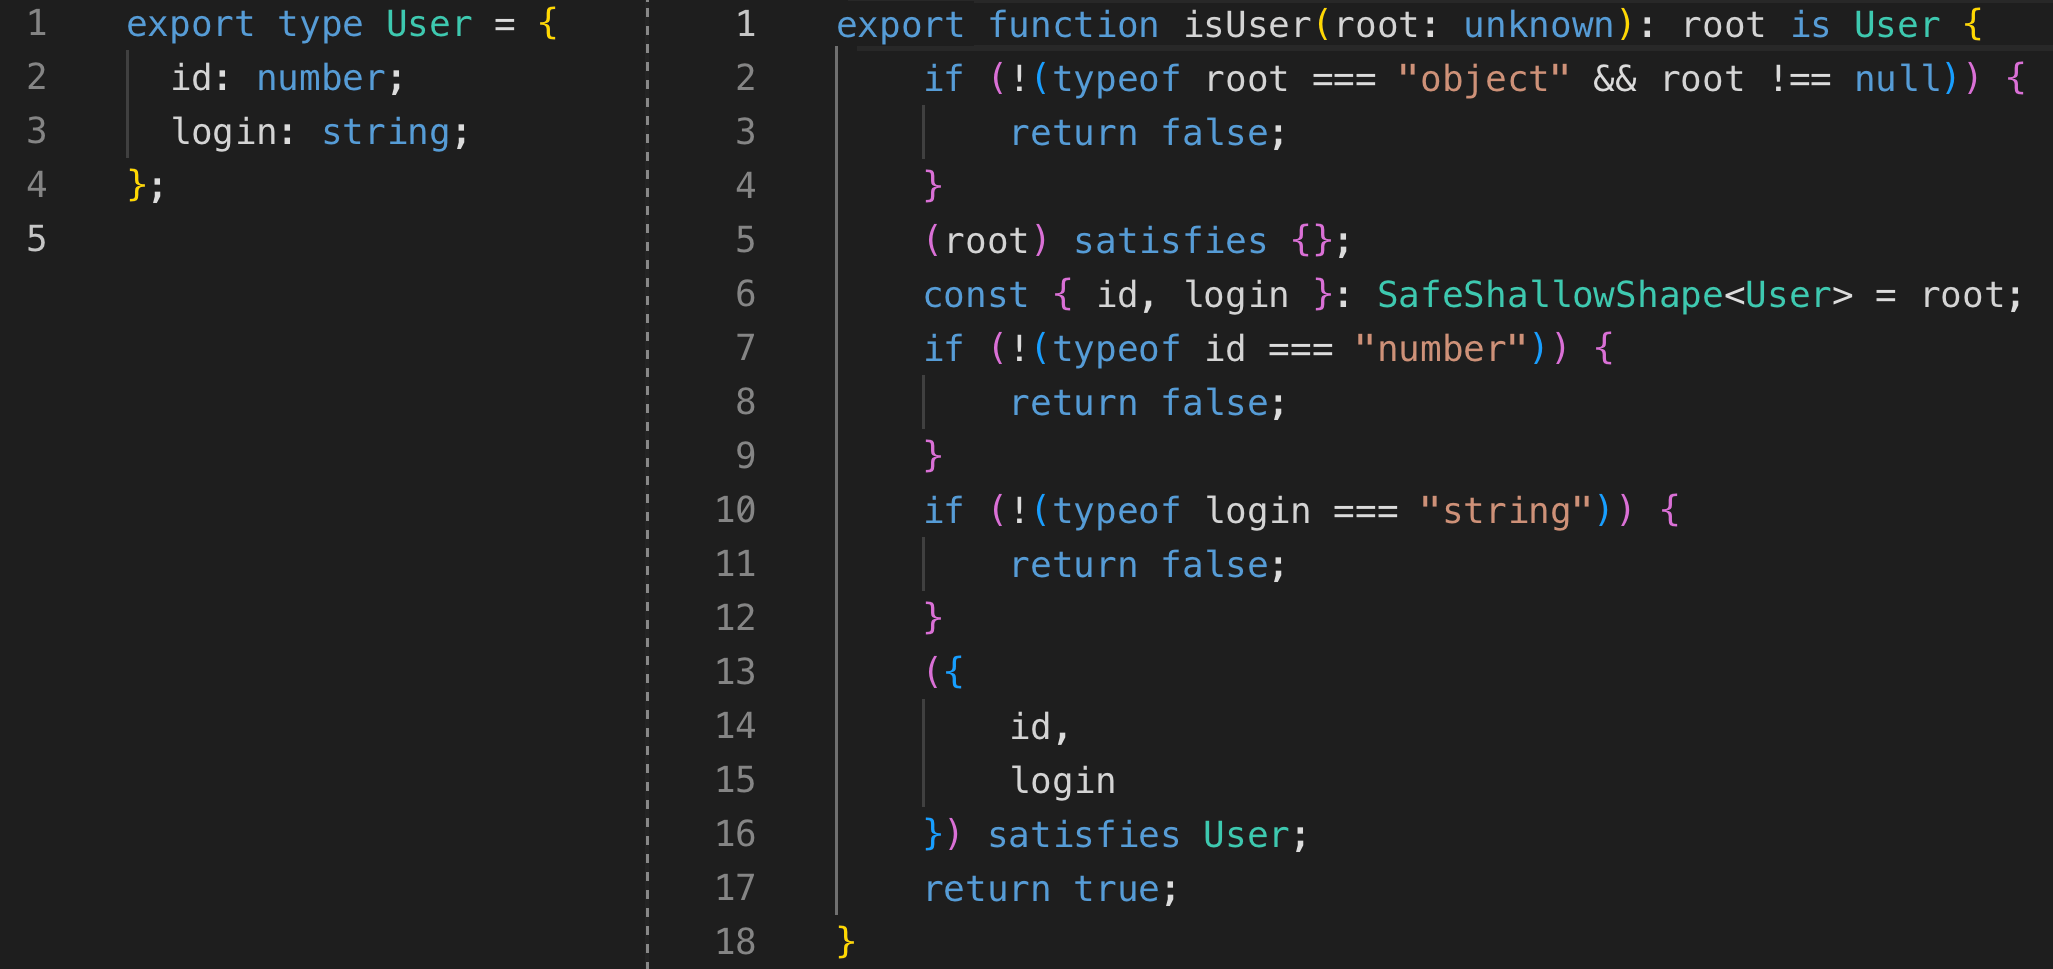Click the User type name on left pane line 1
Viewport: 2053px width, 969px height.
click(428, 24)
